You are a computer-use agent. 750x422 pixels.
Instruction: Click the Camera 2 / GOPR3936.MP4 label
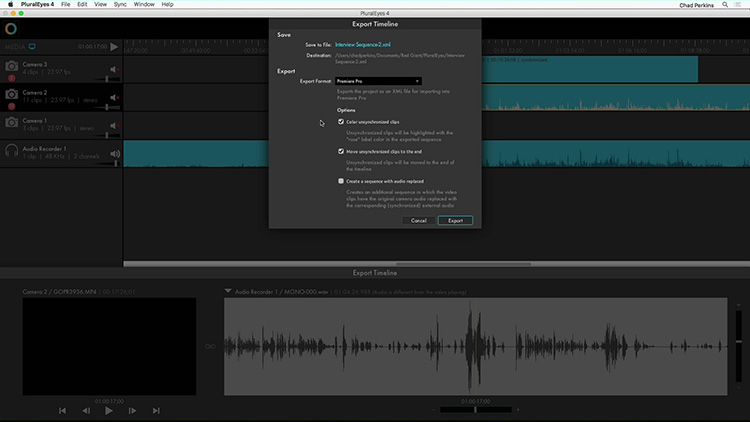click(59, 291)
